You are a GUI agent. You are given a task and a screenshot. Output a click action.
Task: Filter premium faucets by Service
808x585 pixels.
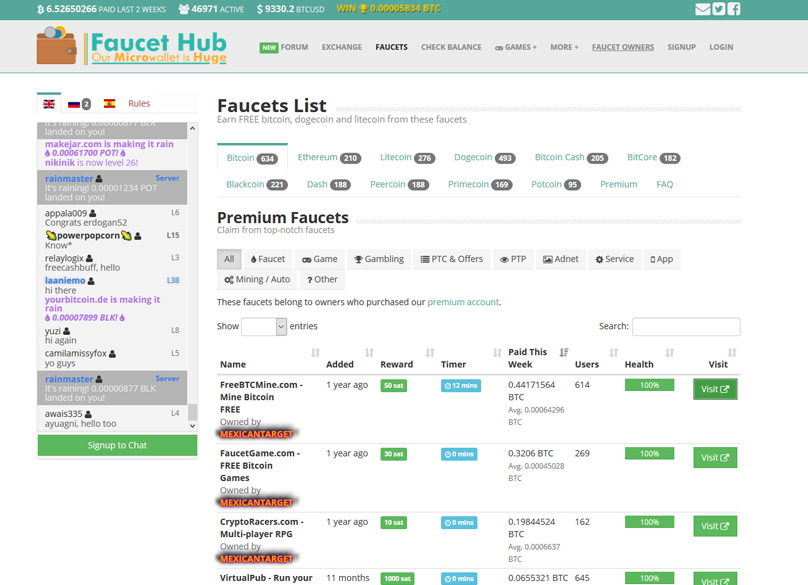tap(614, 259)
